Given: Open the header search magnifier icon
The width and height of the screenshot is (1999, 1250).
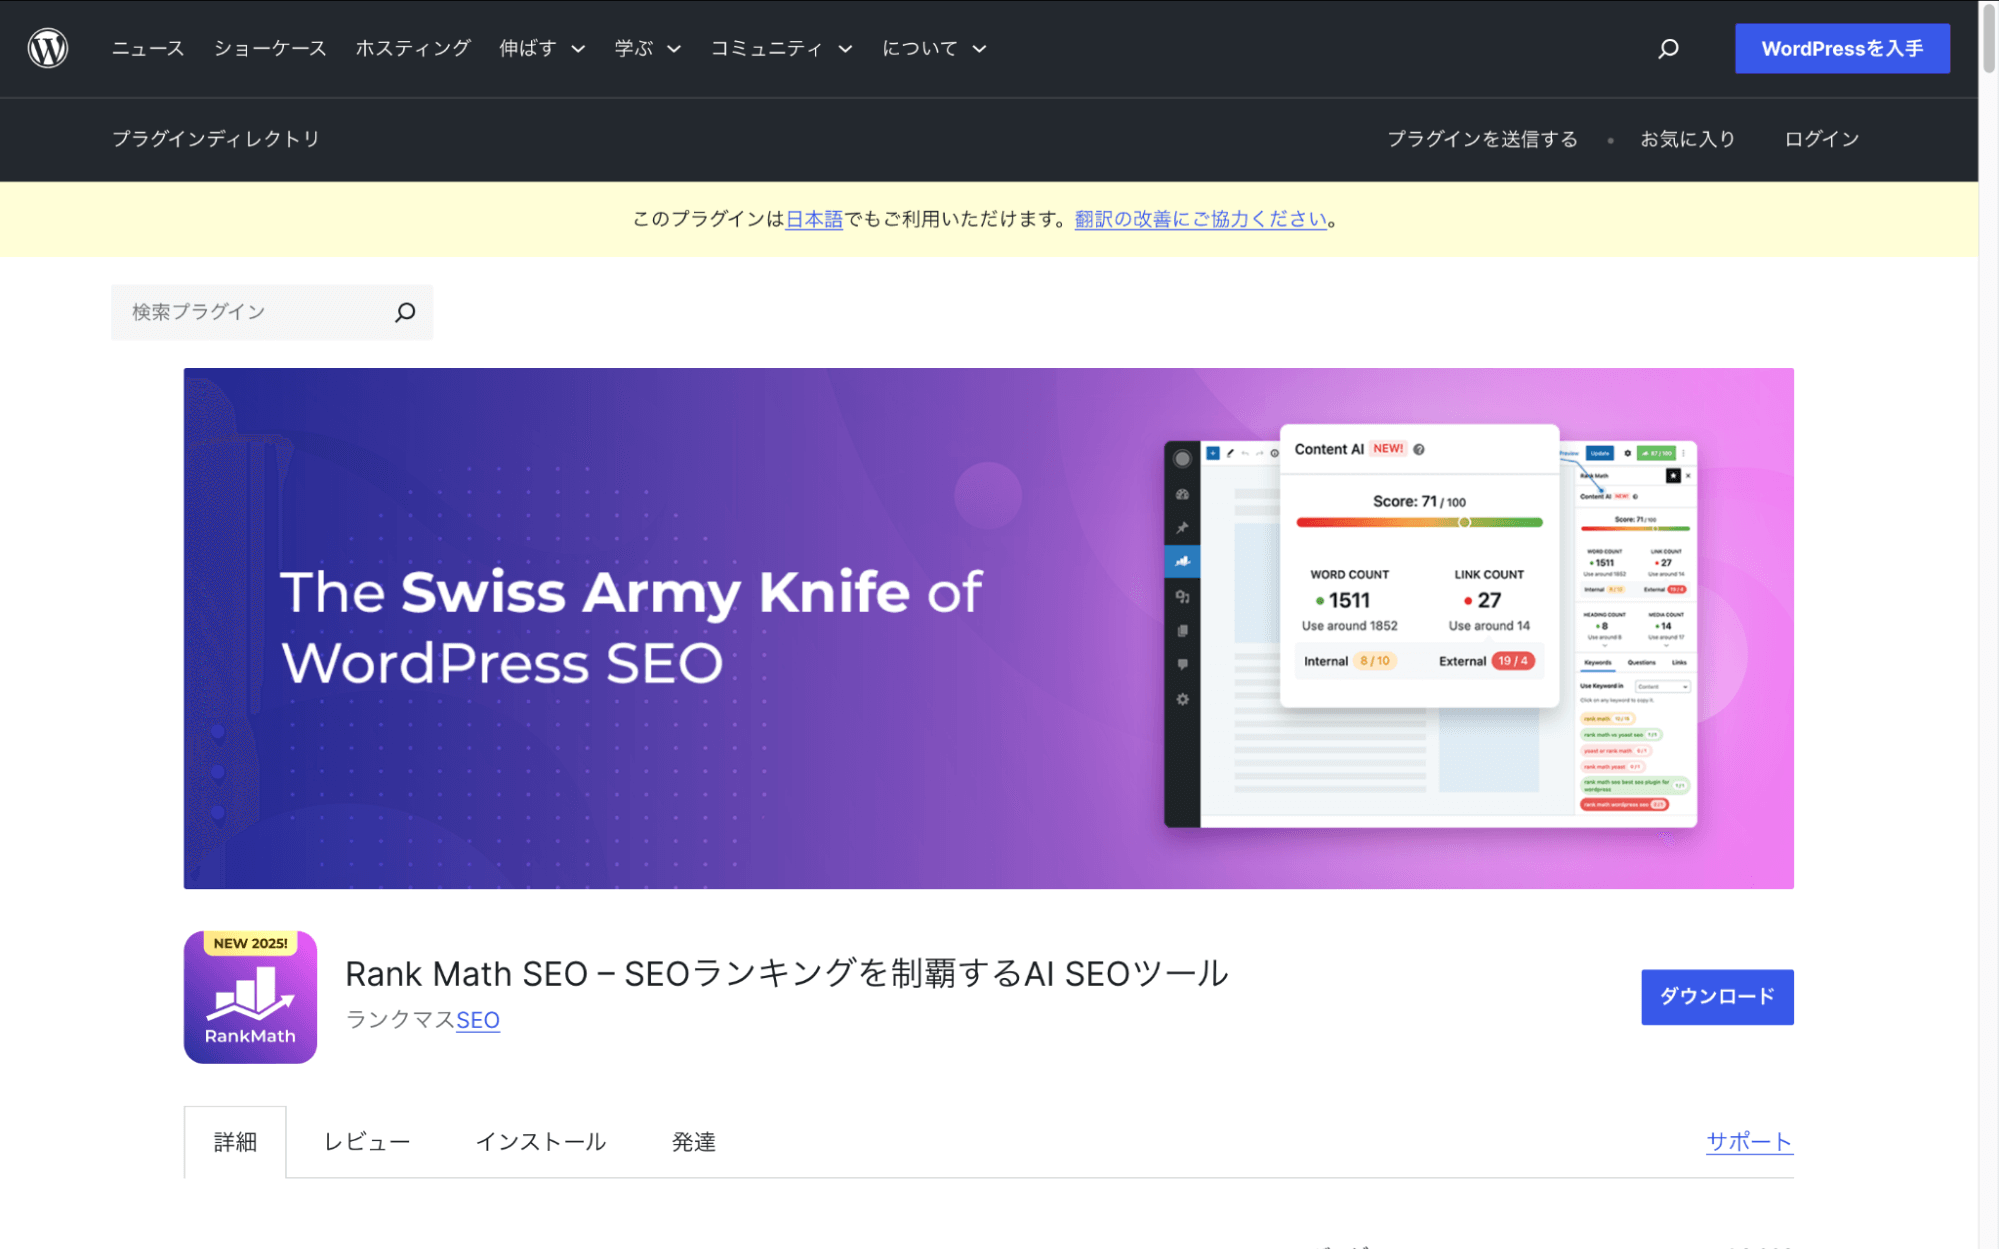Looking at the screenshot, I should [x=1667, y=48].
